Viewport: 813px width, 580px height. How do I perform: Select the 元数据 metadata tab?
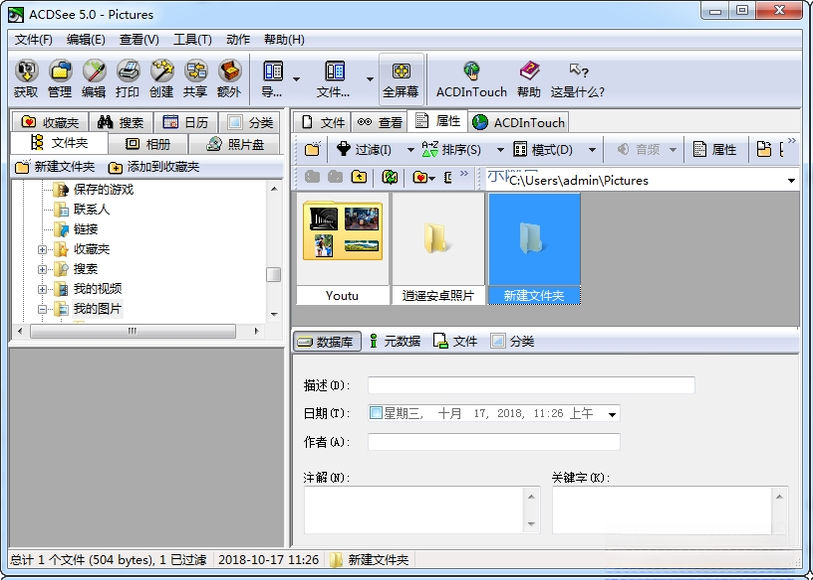click(x=395, y=341)
